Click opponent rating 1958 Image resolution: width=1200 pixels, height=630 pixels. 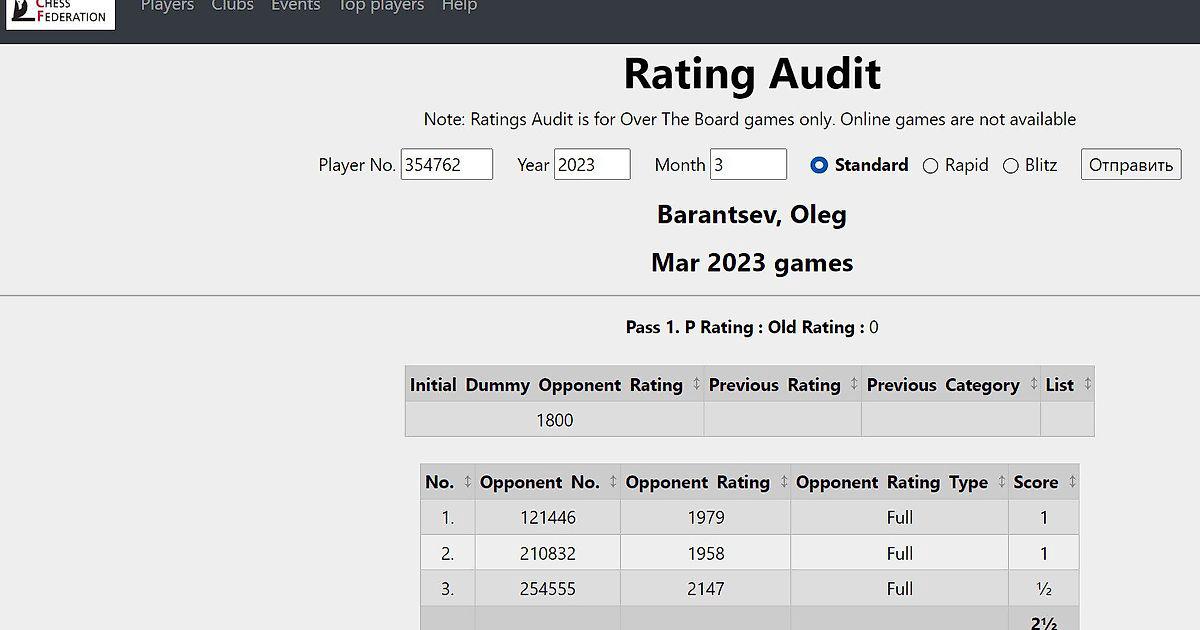(x=706, y=553)
